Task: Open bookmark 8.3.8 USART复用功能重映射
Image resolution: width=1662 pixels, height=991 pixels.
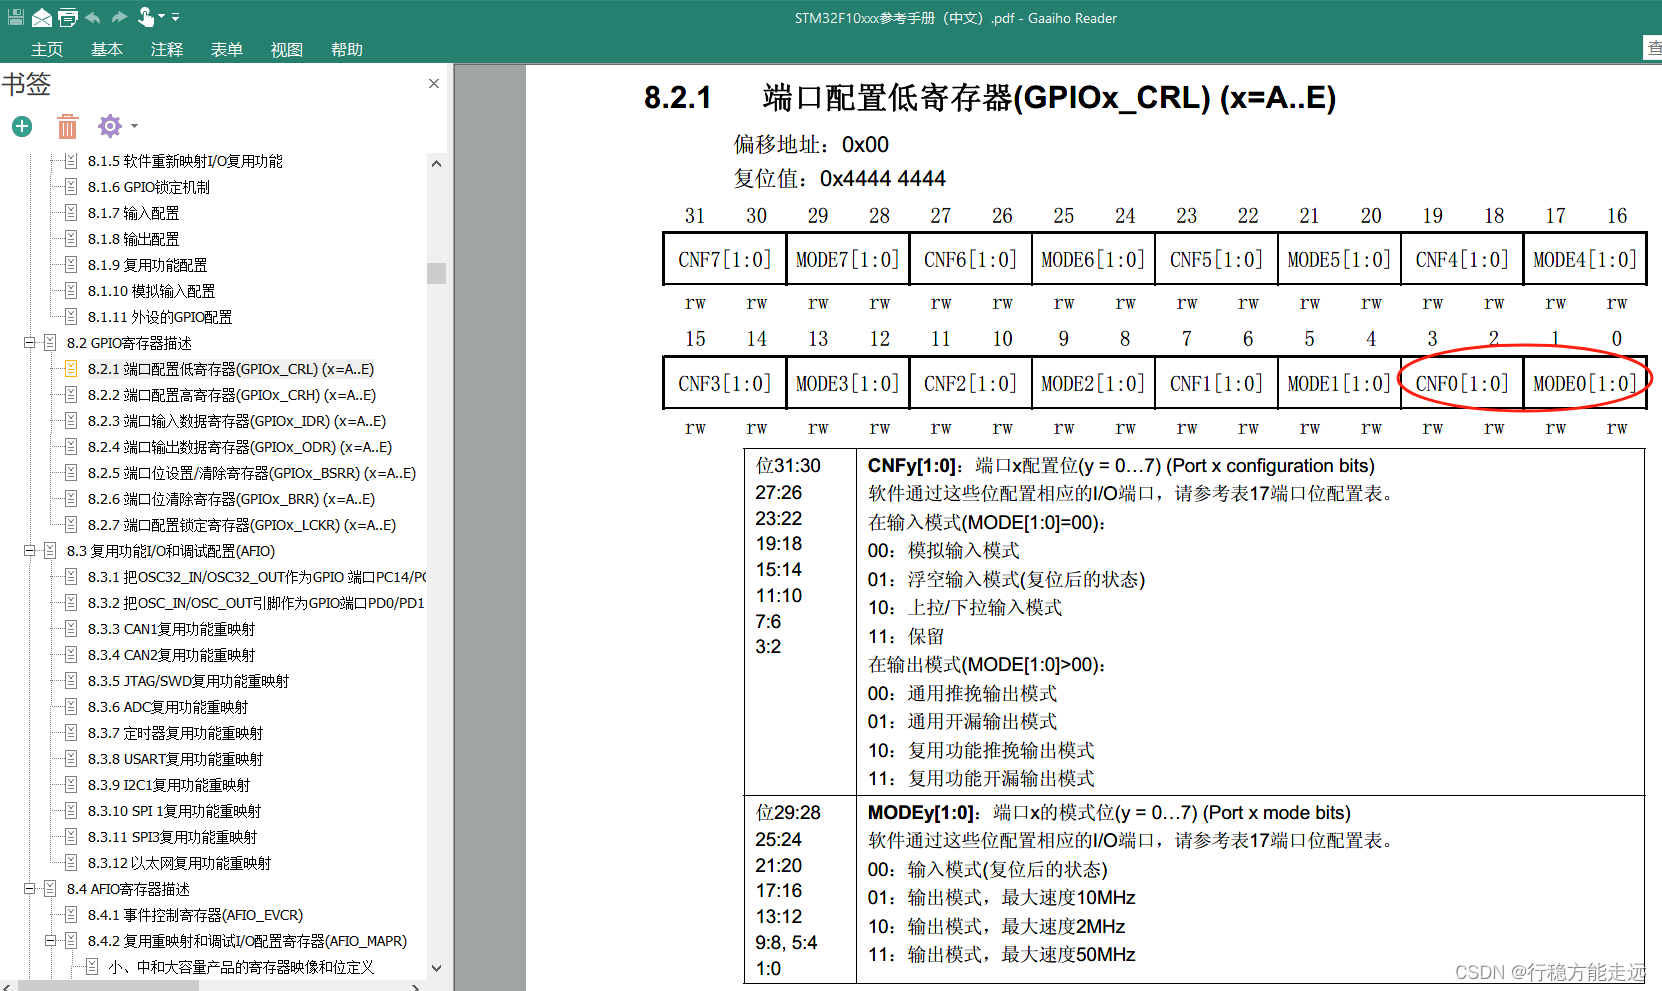Action: [x=175, y=759]
